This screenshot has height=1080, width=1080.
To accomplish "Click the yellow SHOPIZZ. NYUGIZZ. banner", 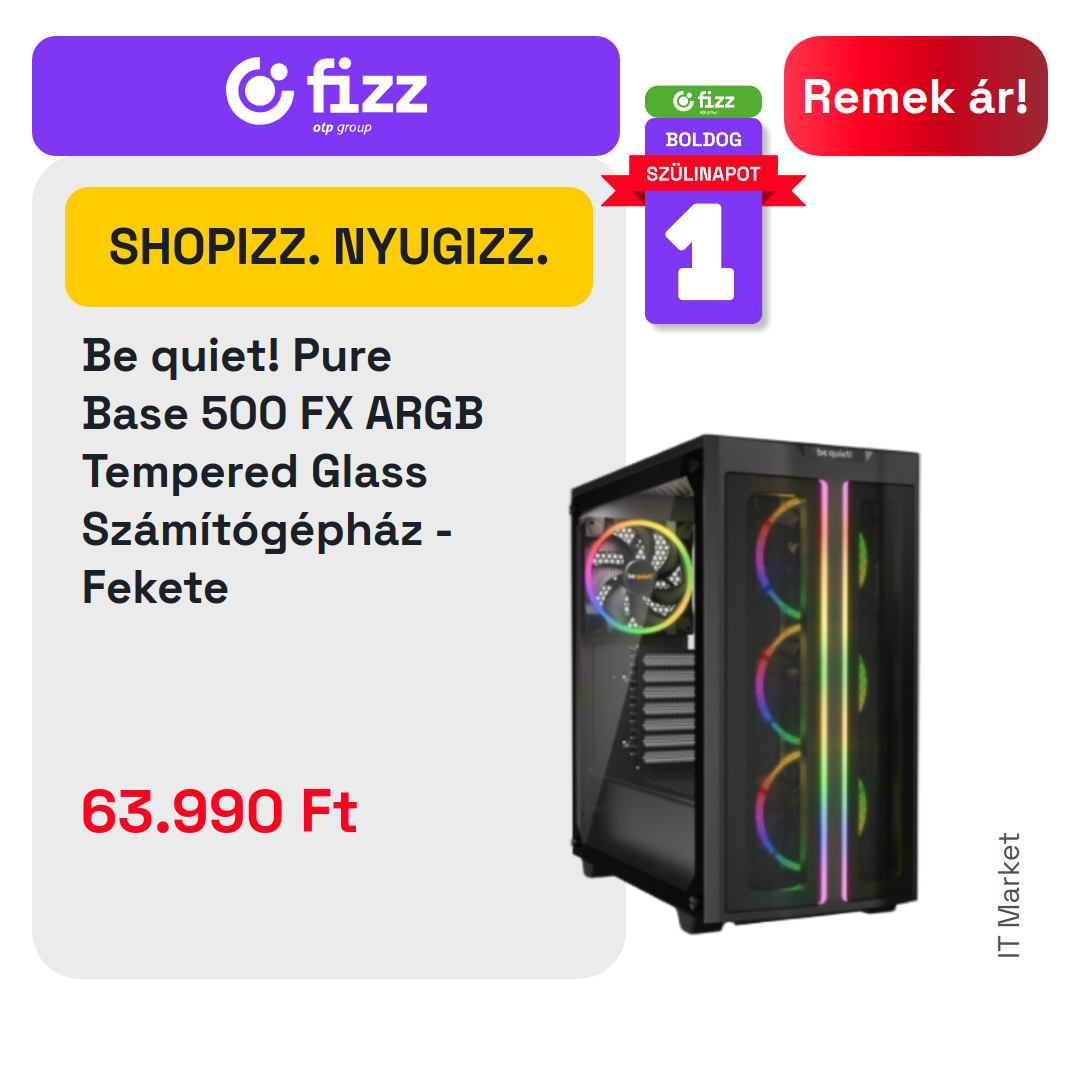I will click(329, 247).
